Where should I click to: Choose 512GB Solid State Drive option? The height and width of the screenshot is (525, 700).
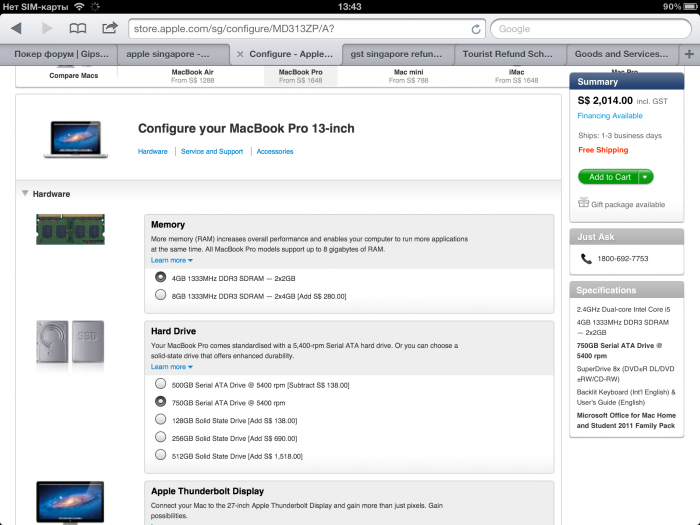pyautogui.click(x=160, y=455)
